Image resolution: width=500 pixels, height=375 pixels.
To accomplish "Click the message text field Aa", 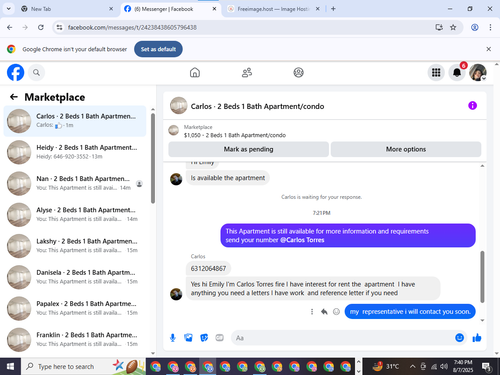I will 343,338.
